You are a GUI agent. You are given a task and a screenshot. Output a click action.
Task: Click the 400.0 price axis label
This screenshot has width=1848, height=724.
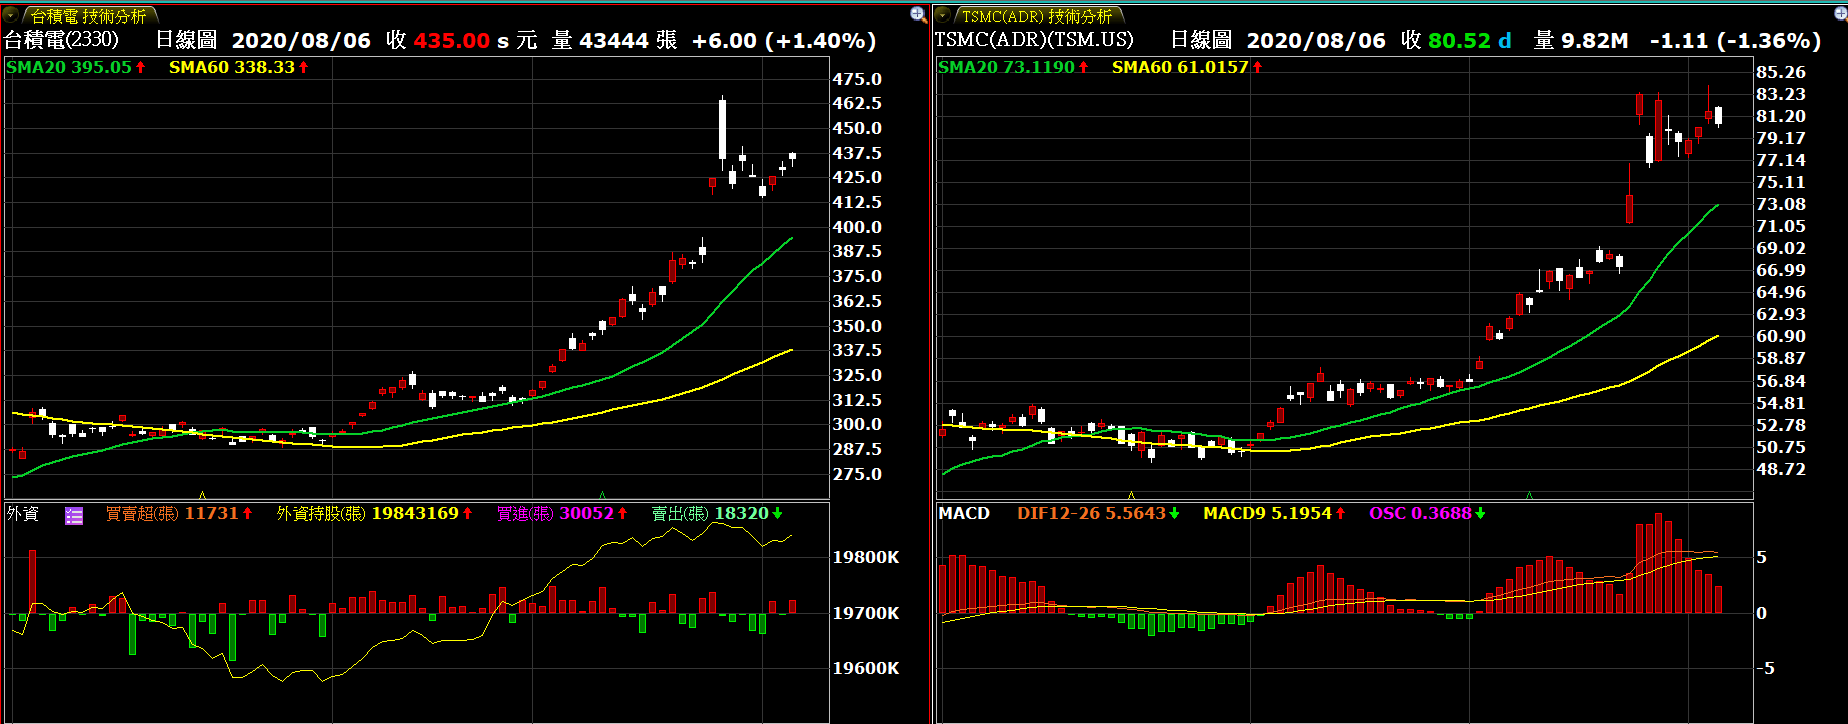pos(857,227)
